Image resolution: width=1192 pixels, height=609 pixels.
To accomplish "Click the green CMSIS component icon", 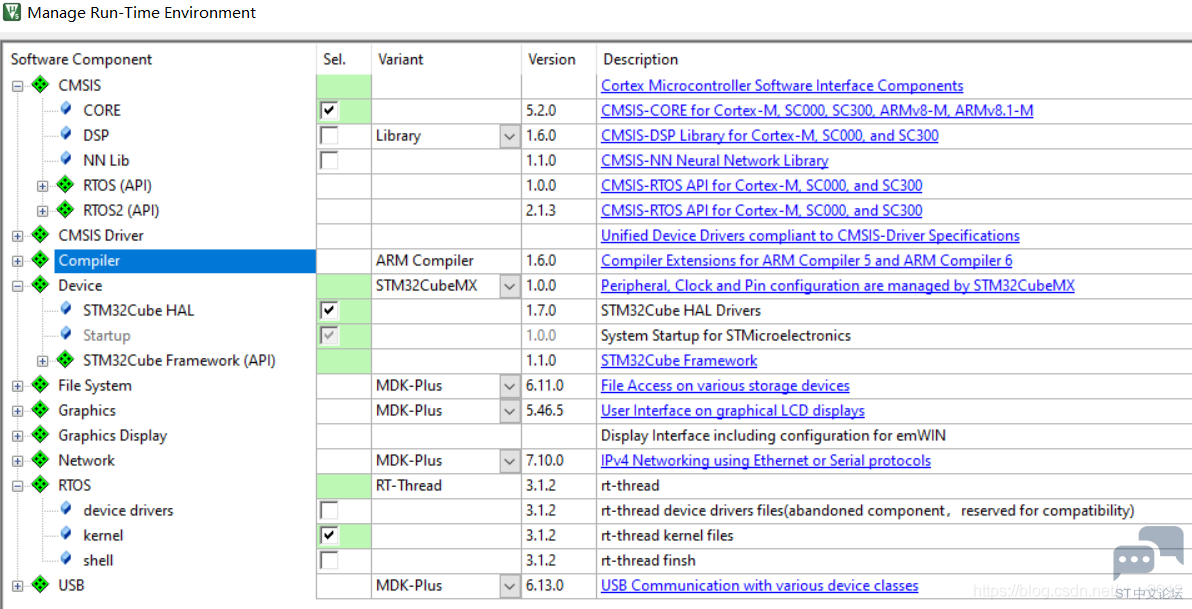I will click(x=41, y=85).
